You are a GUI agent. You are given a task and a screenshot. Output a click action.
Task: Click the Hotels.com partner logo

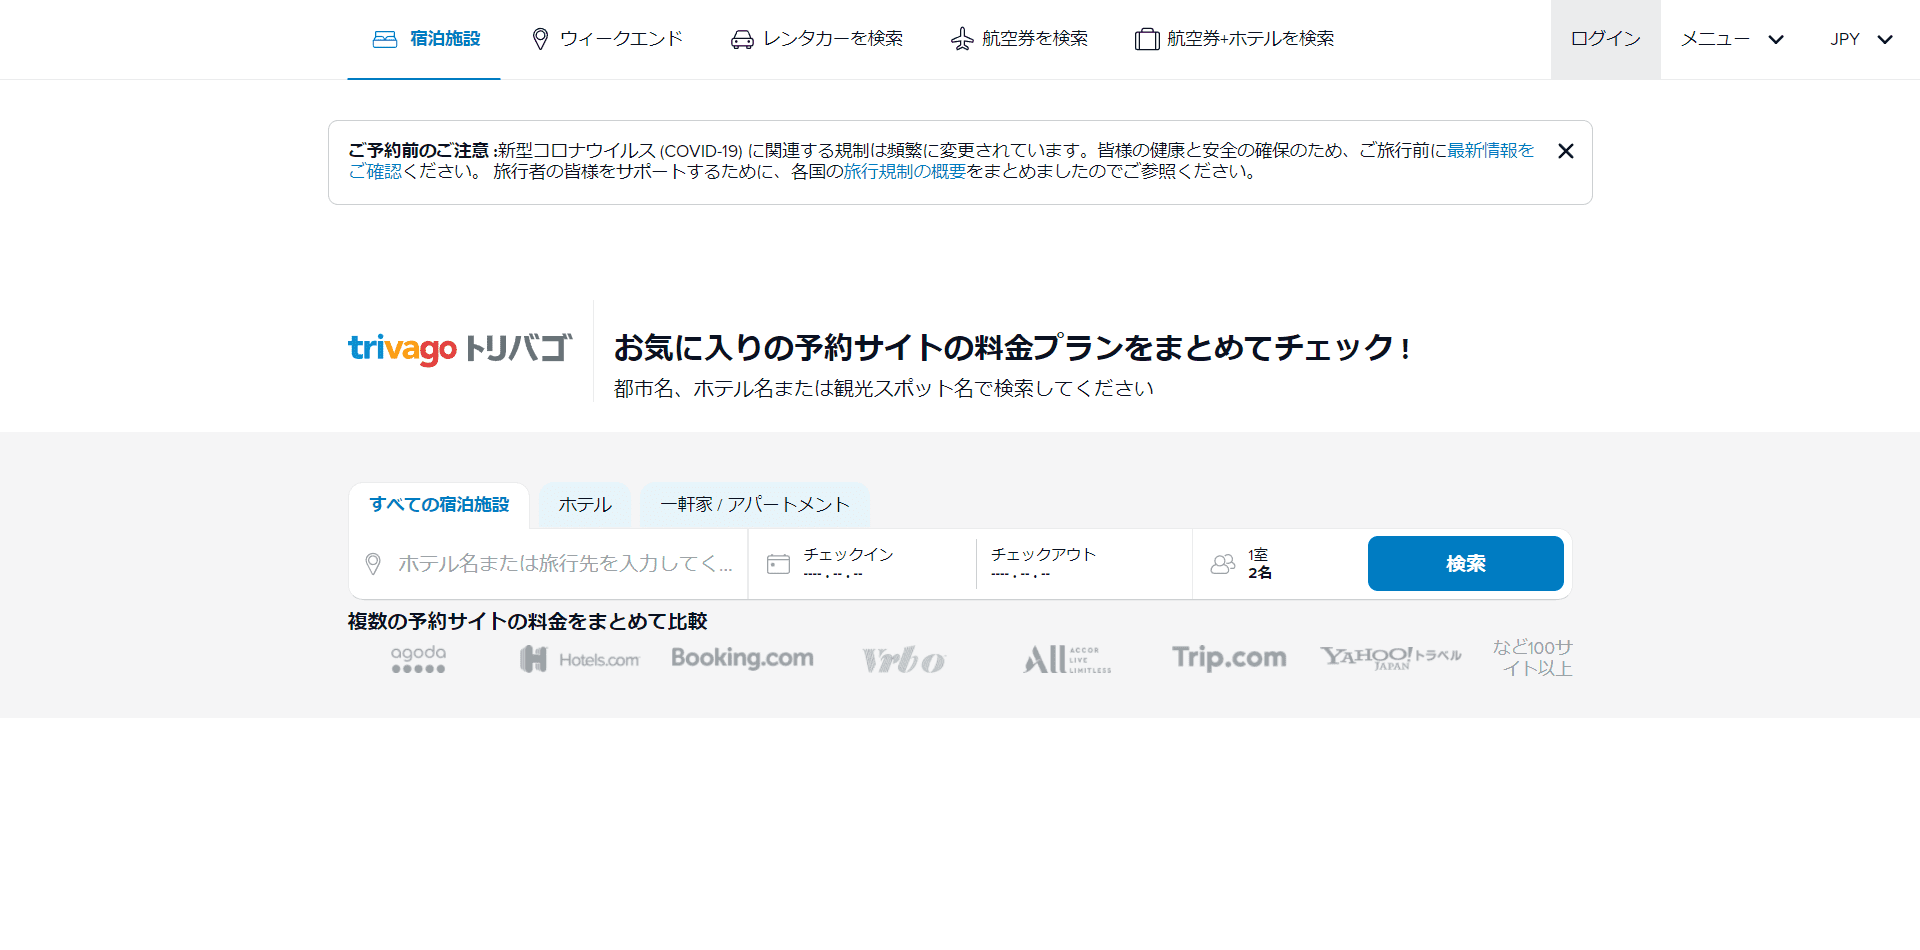coord(579,659)
